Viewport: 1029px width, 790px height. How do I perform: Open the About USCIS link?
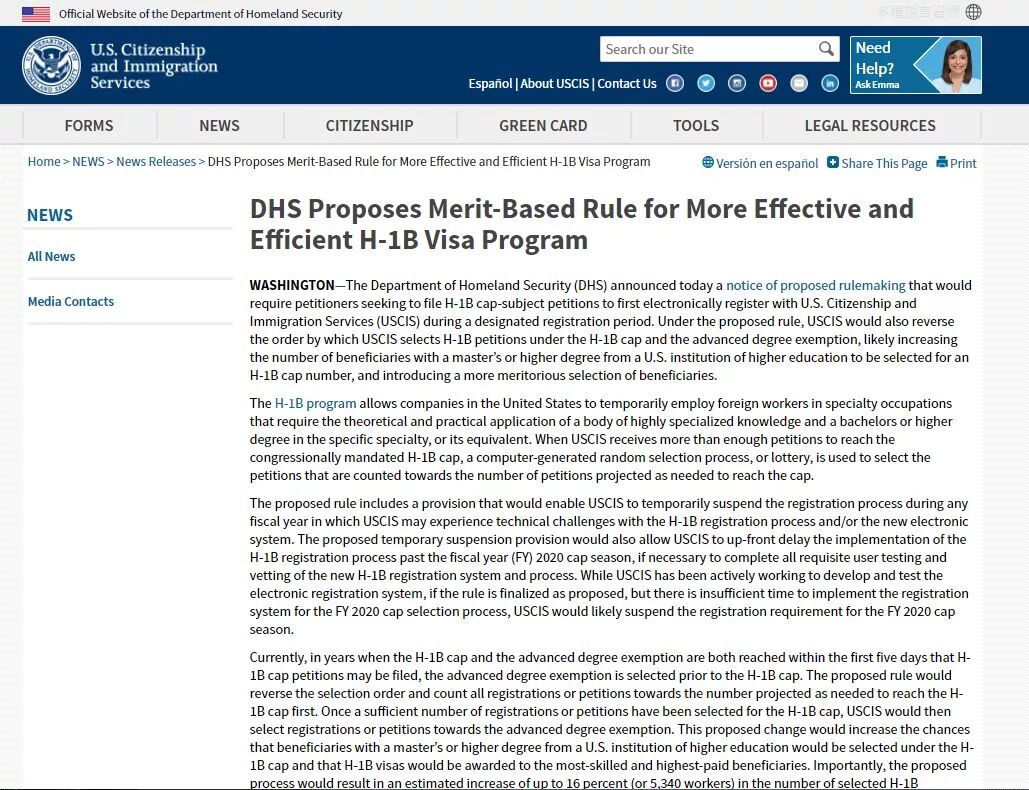tap(555, 83)
